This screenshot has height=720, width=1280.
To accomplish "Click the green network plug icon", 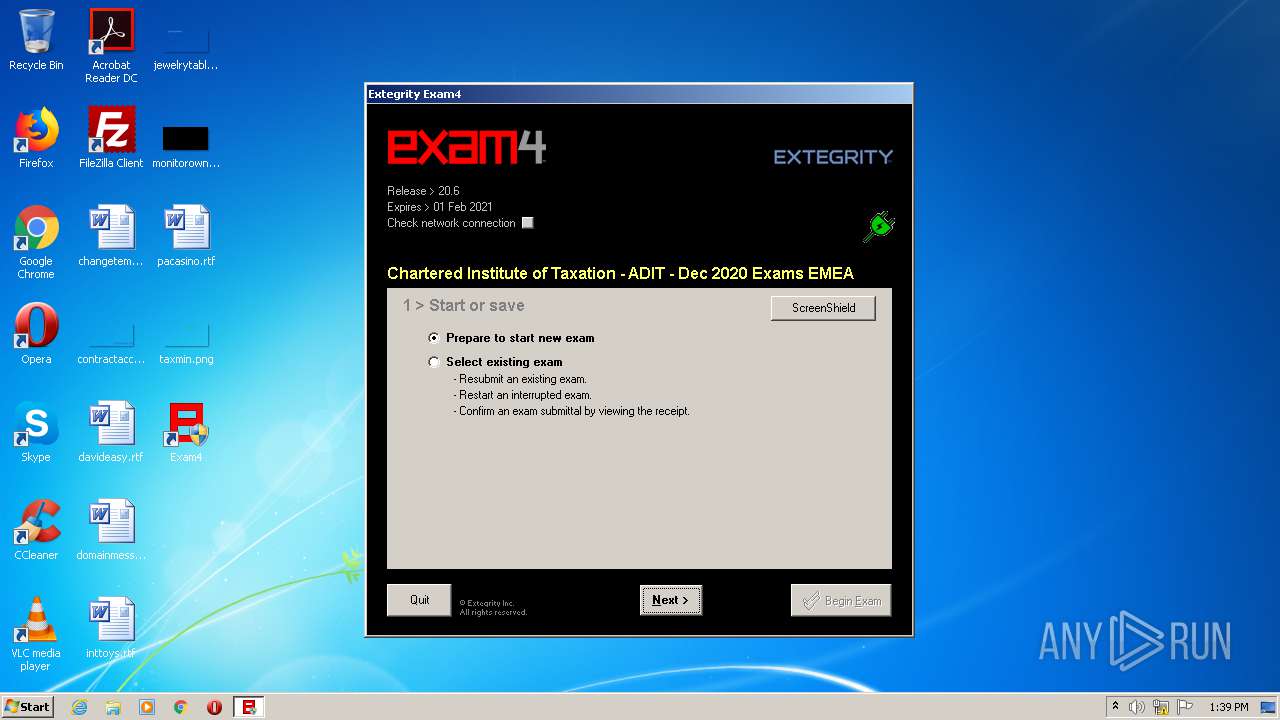I will (x=878, y=227).
